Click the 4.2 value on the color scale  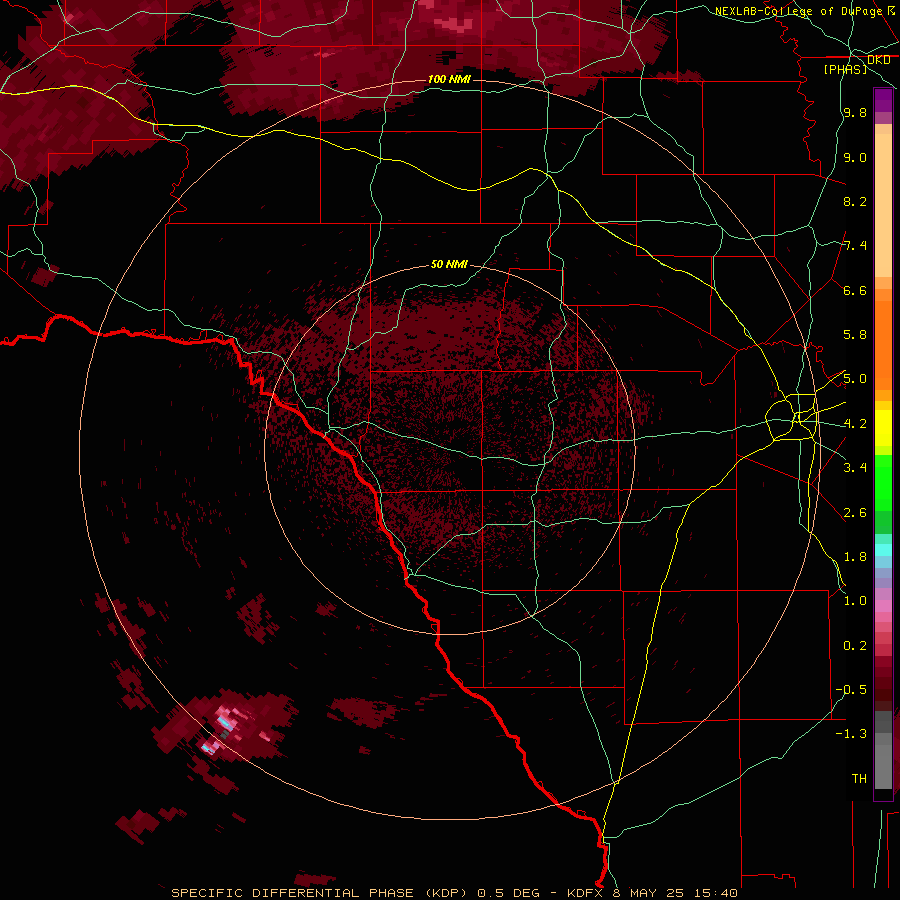coord(855,424)
